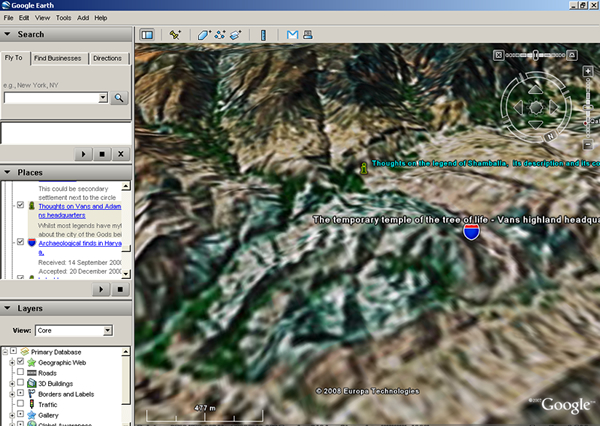
Task: Select the Fly To tab
Action: pos(14,58)
